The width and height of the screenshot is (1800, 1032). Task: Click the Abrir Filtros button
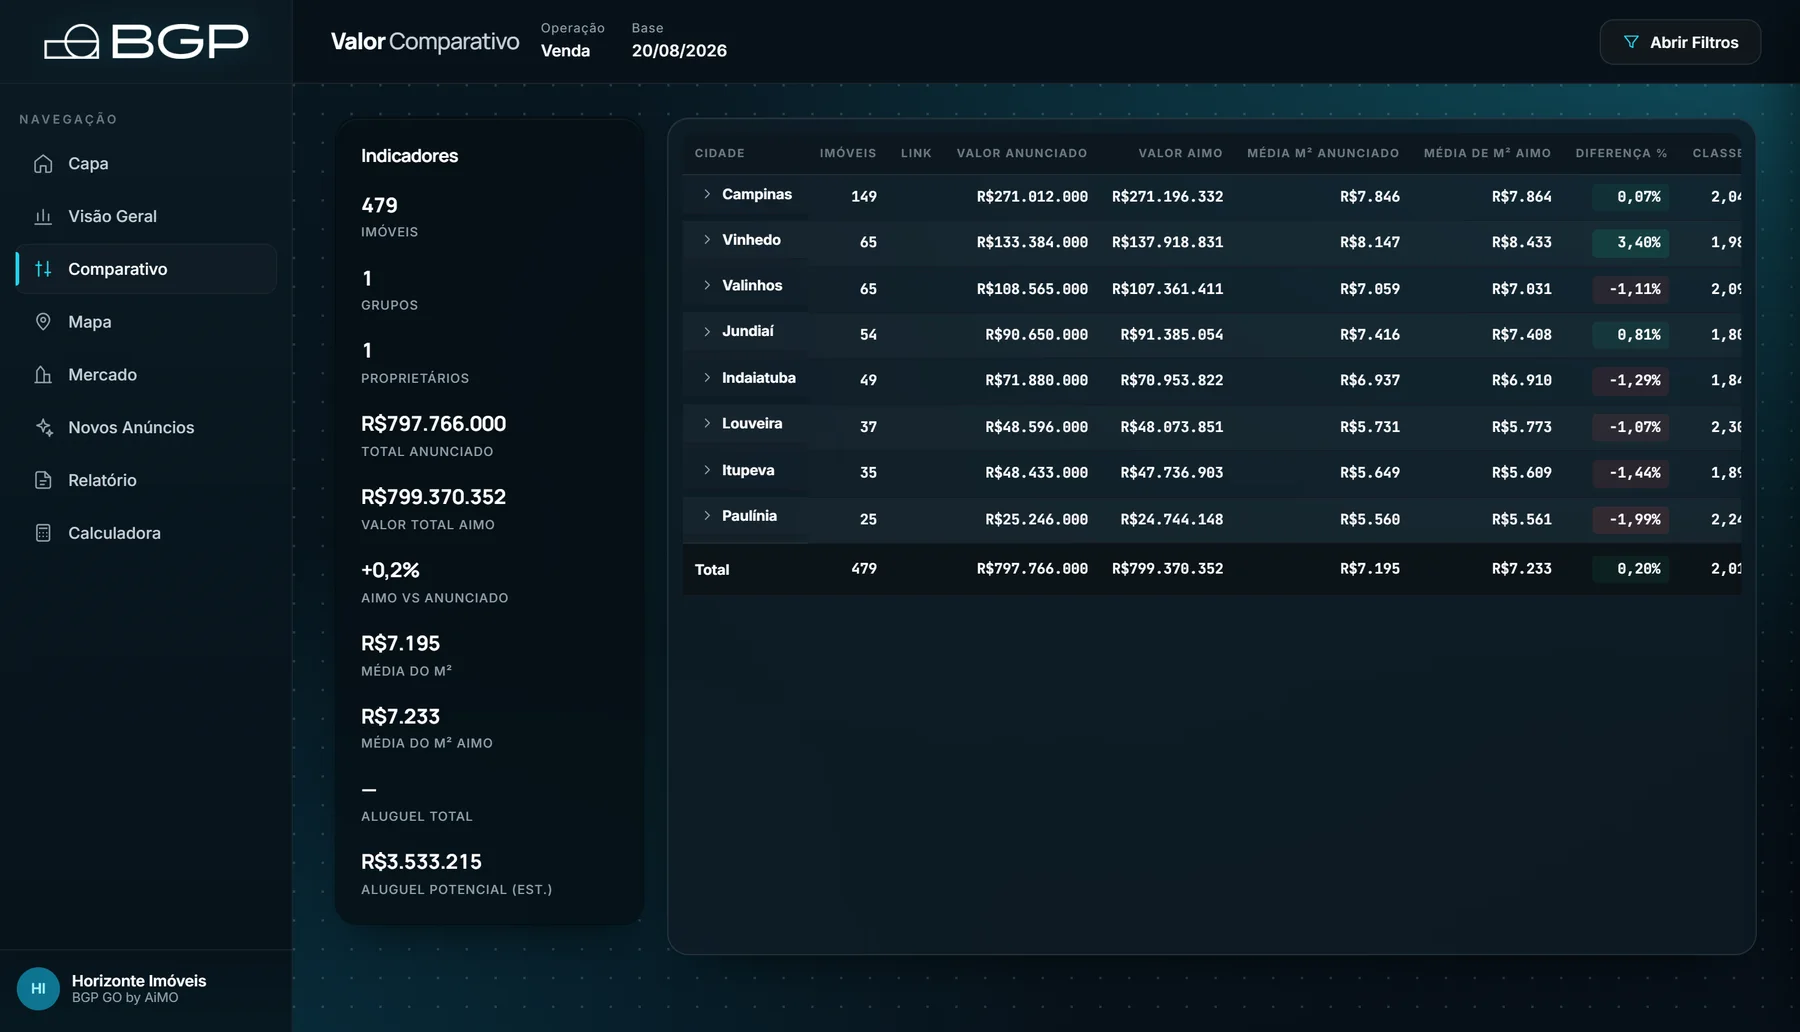tap(1680, 42)
